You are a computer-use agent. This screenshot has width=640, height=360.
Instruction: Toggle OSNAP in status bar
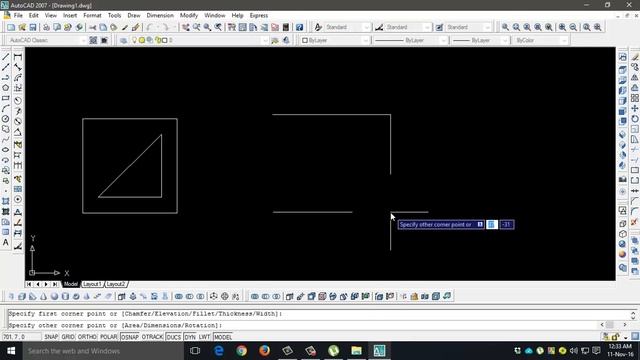[130, 337]
